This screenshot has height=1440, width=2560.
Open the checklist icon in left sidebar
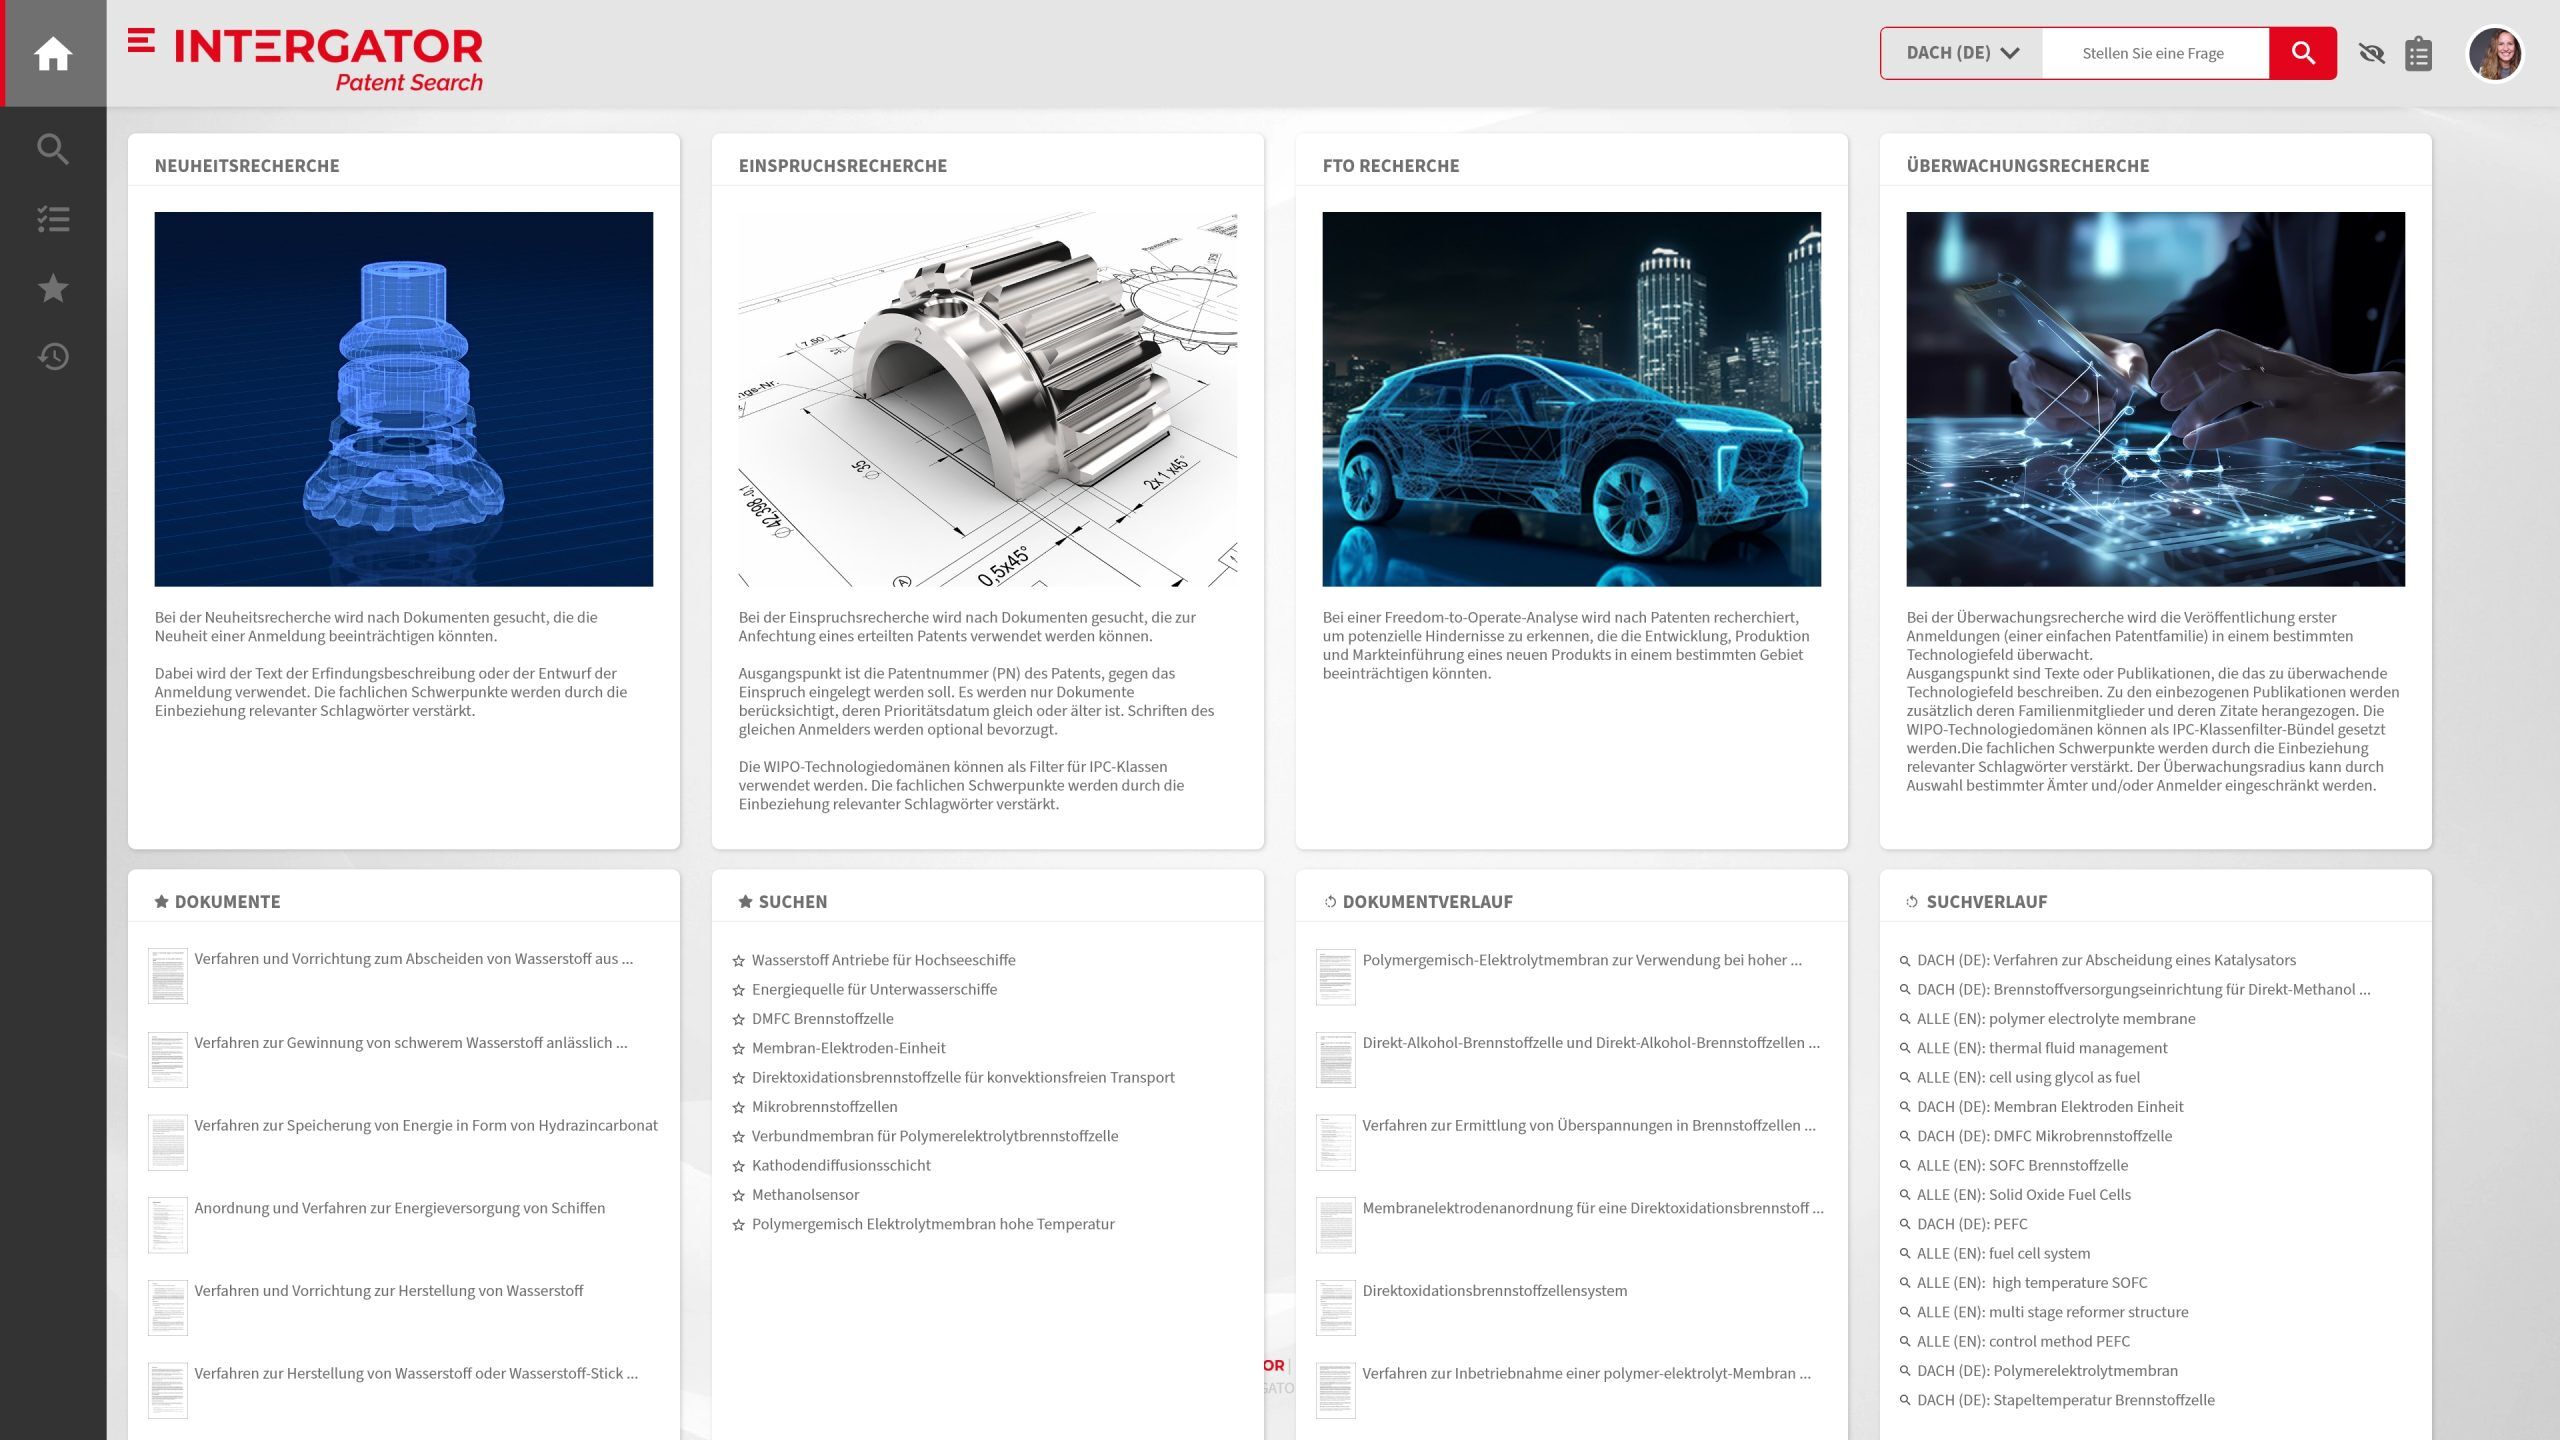[x=53, y=219]
